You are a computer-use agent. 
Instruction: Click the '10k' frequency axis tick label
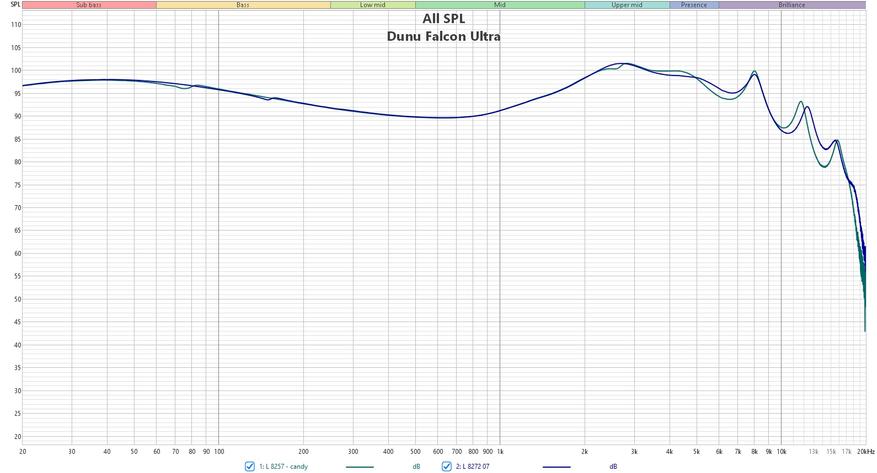(x=781, y=451)
